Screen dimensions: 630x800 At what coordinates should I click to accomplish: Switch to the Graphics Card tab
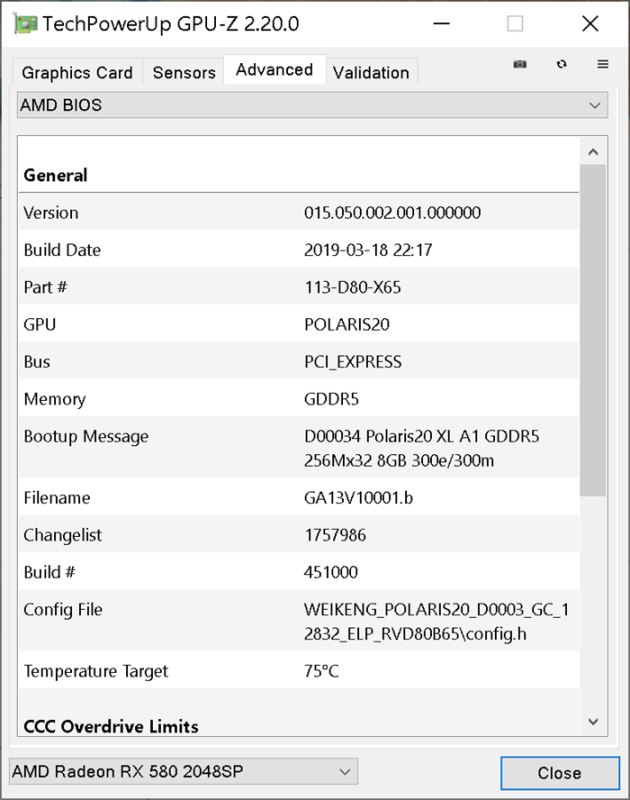[x=77, y=72]
